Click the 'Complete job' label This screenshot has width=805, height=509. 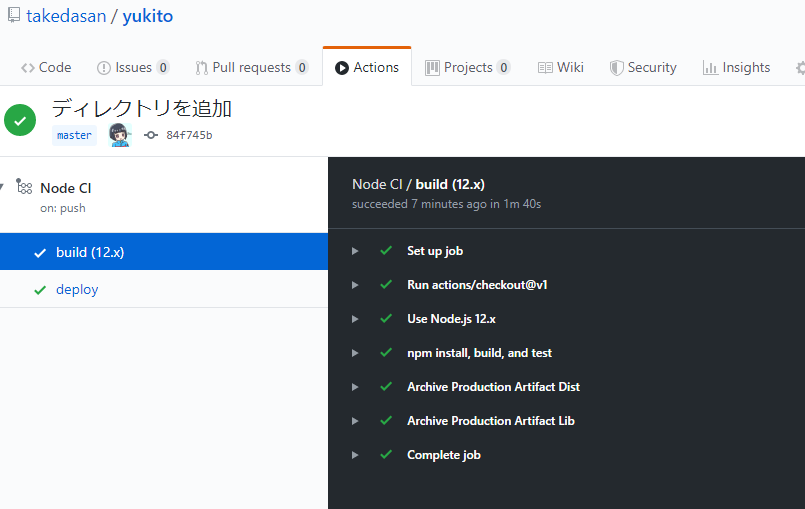[x=444, y=455]
